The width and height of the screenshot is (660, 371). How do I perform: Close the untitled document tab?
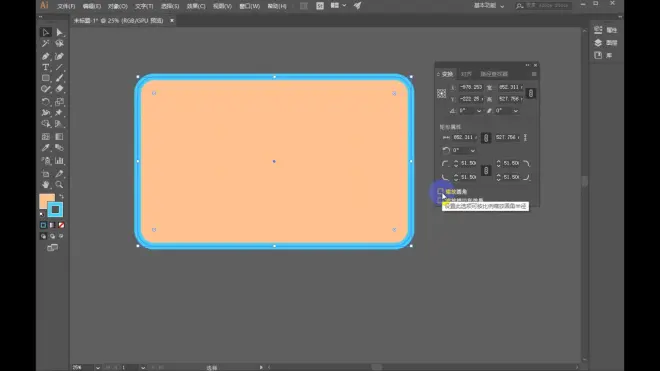(172, 20)
